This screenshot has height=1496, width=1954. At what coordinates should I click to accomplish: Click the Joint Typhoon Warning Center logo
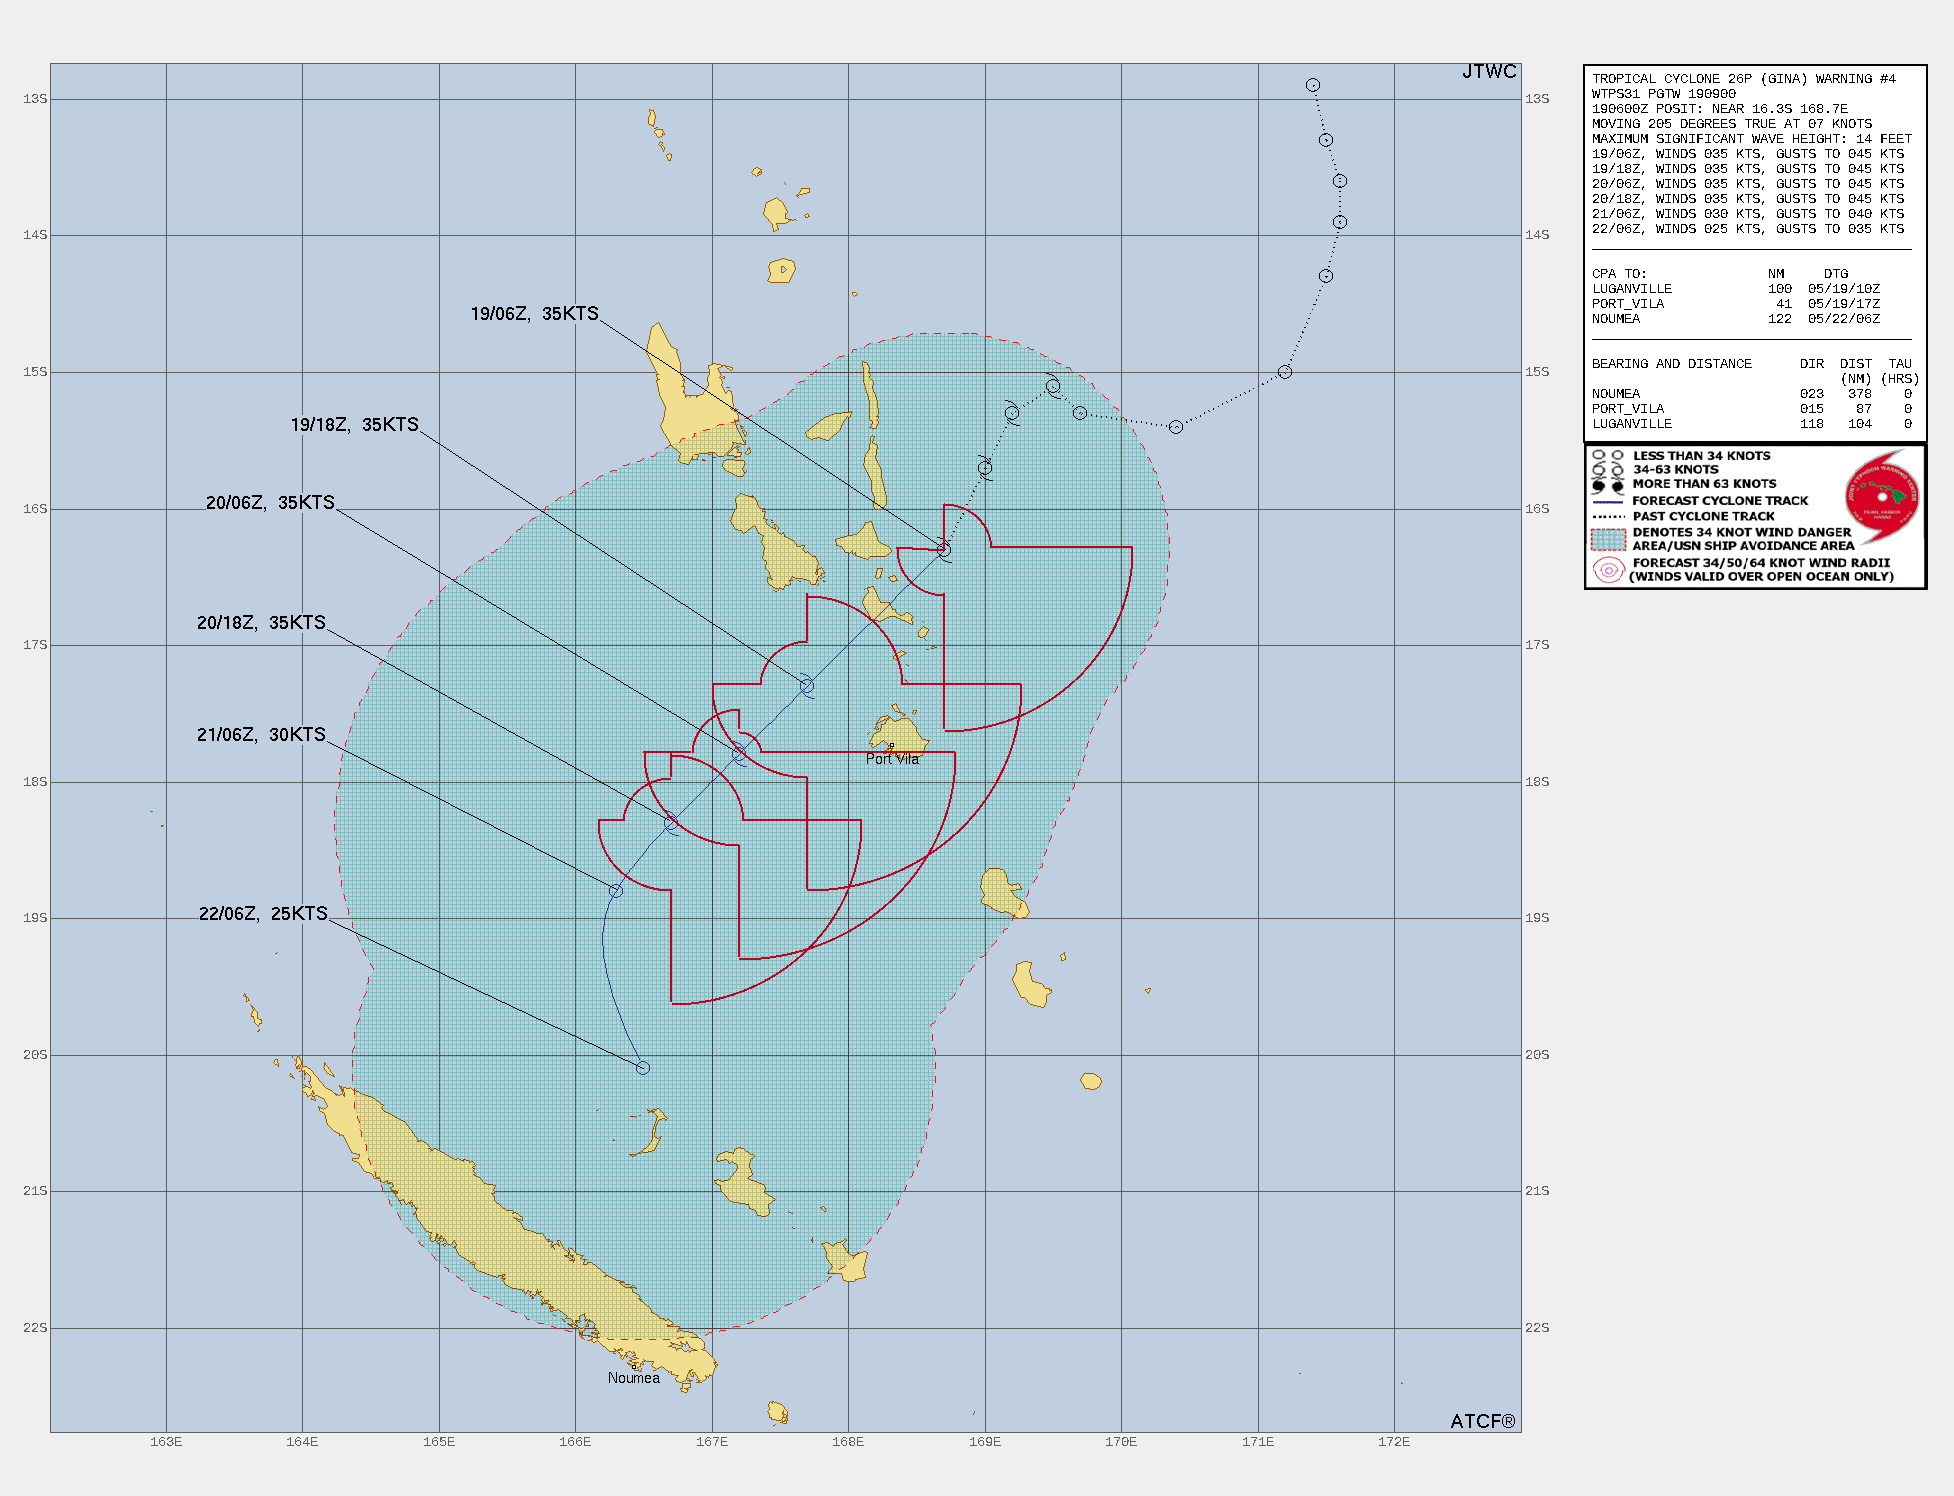1881,496
